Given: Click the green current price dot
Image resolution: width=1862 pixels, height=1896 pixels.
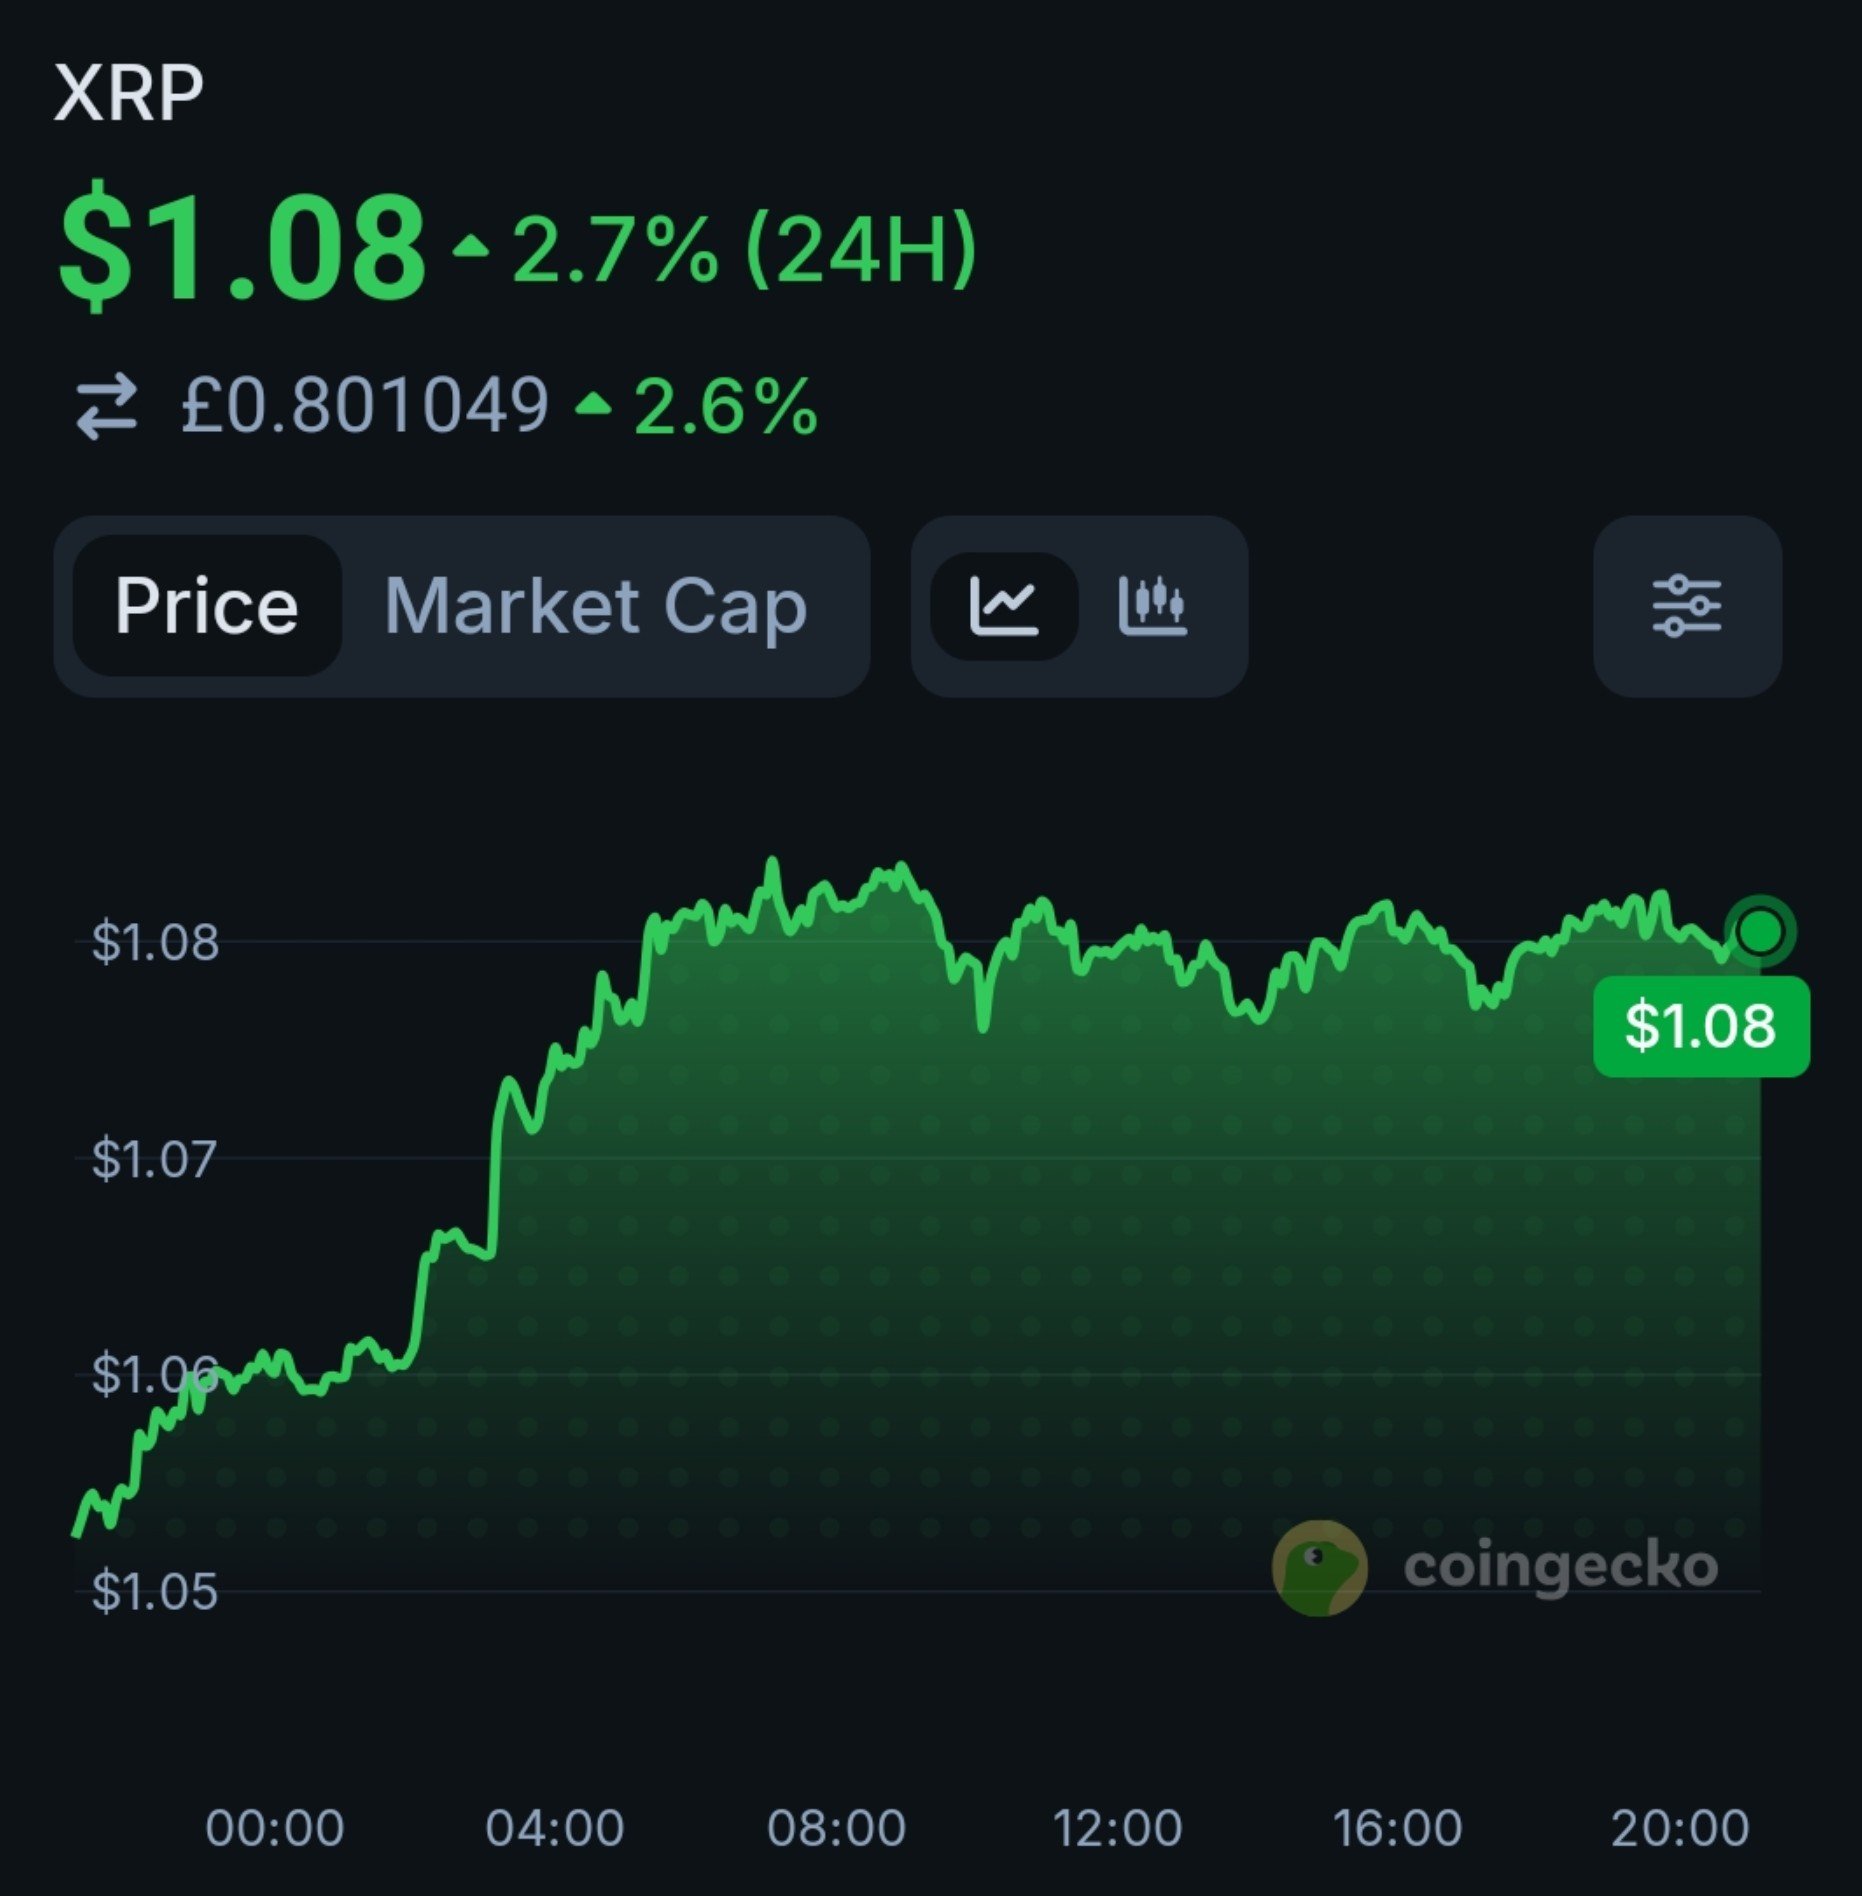Looking at the screenshot, I should [x=1760, y=931].
